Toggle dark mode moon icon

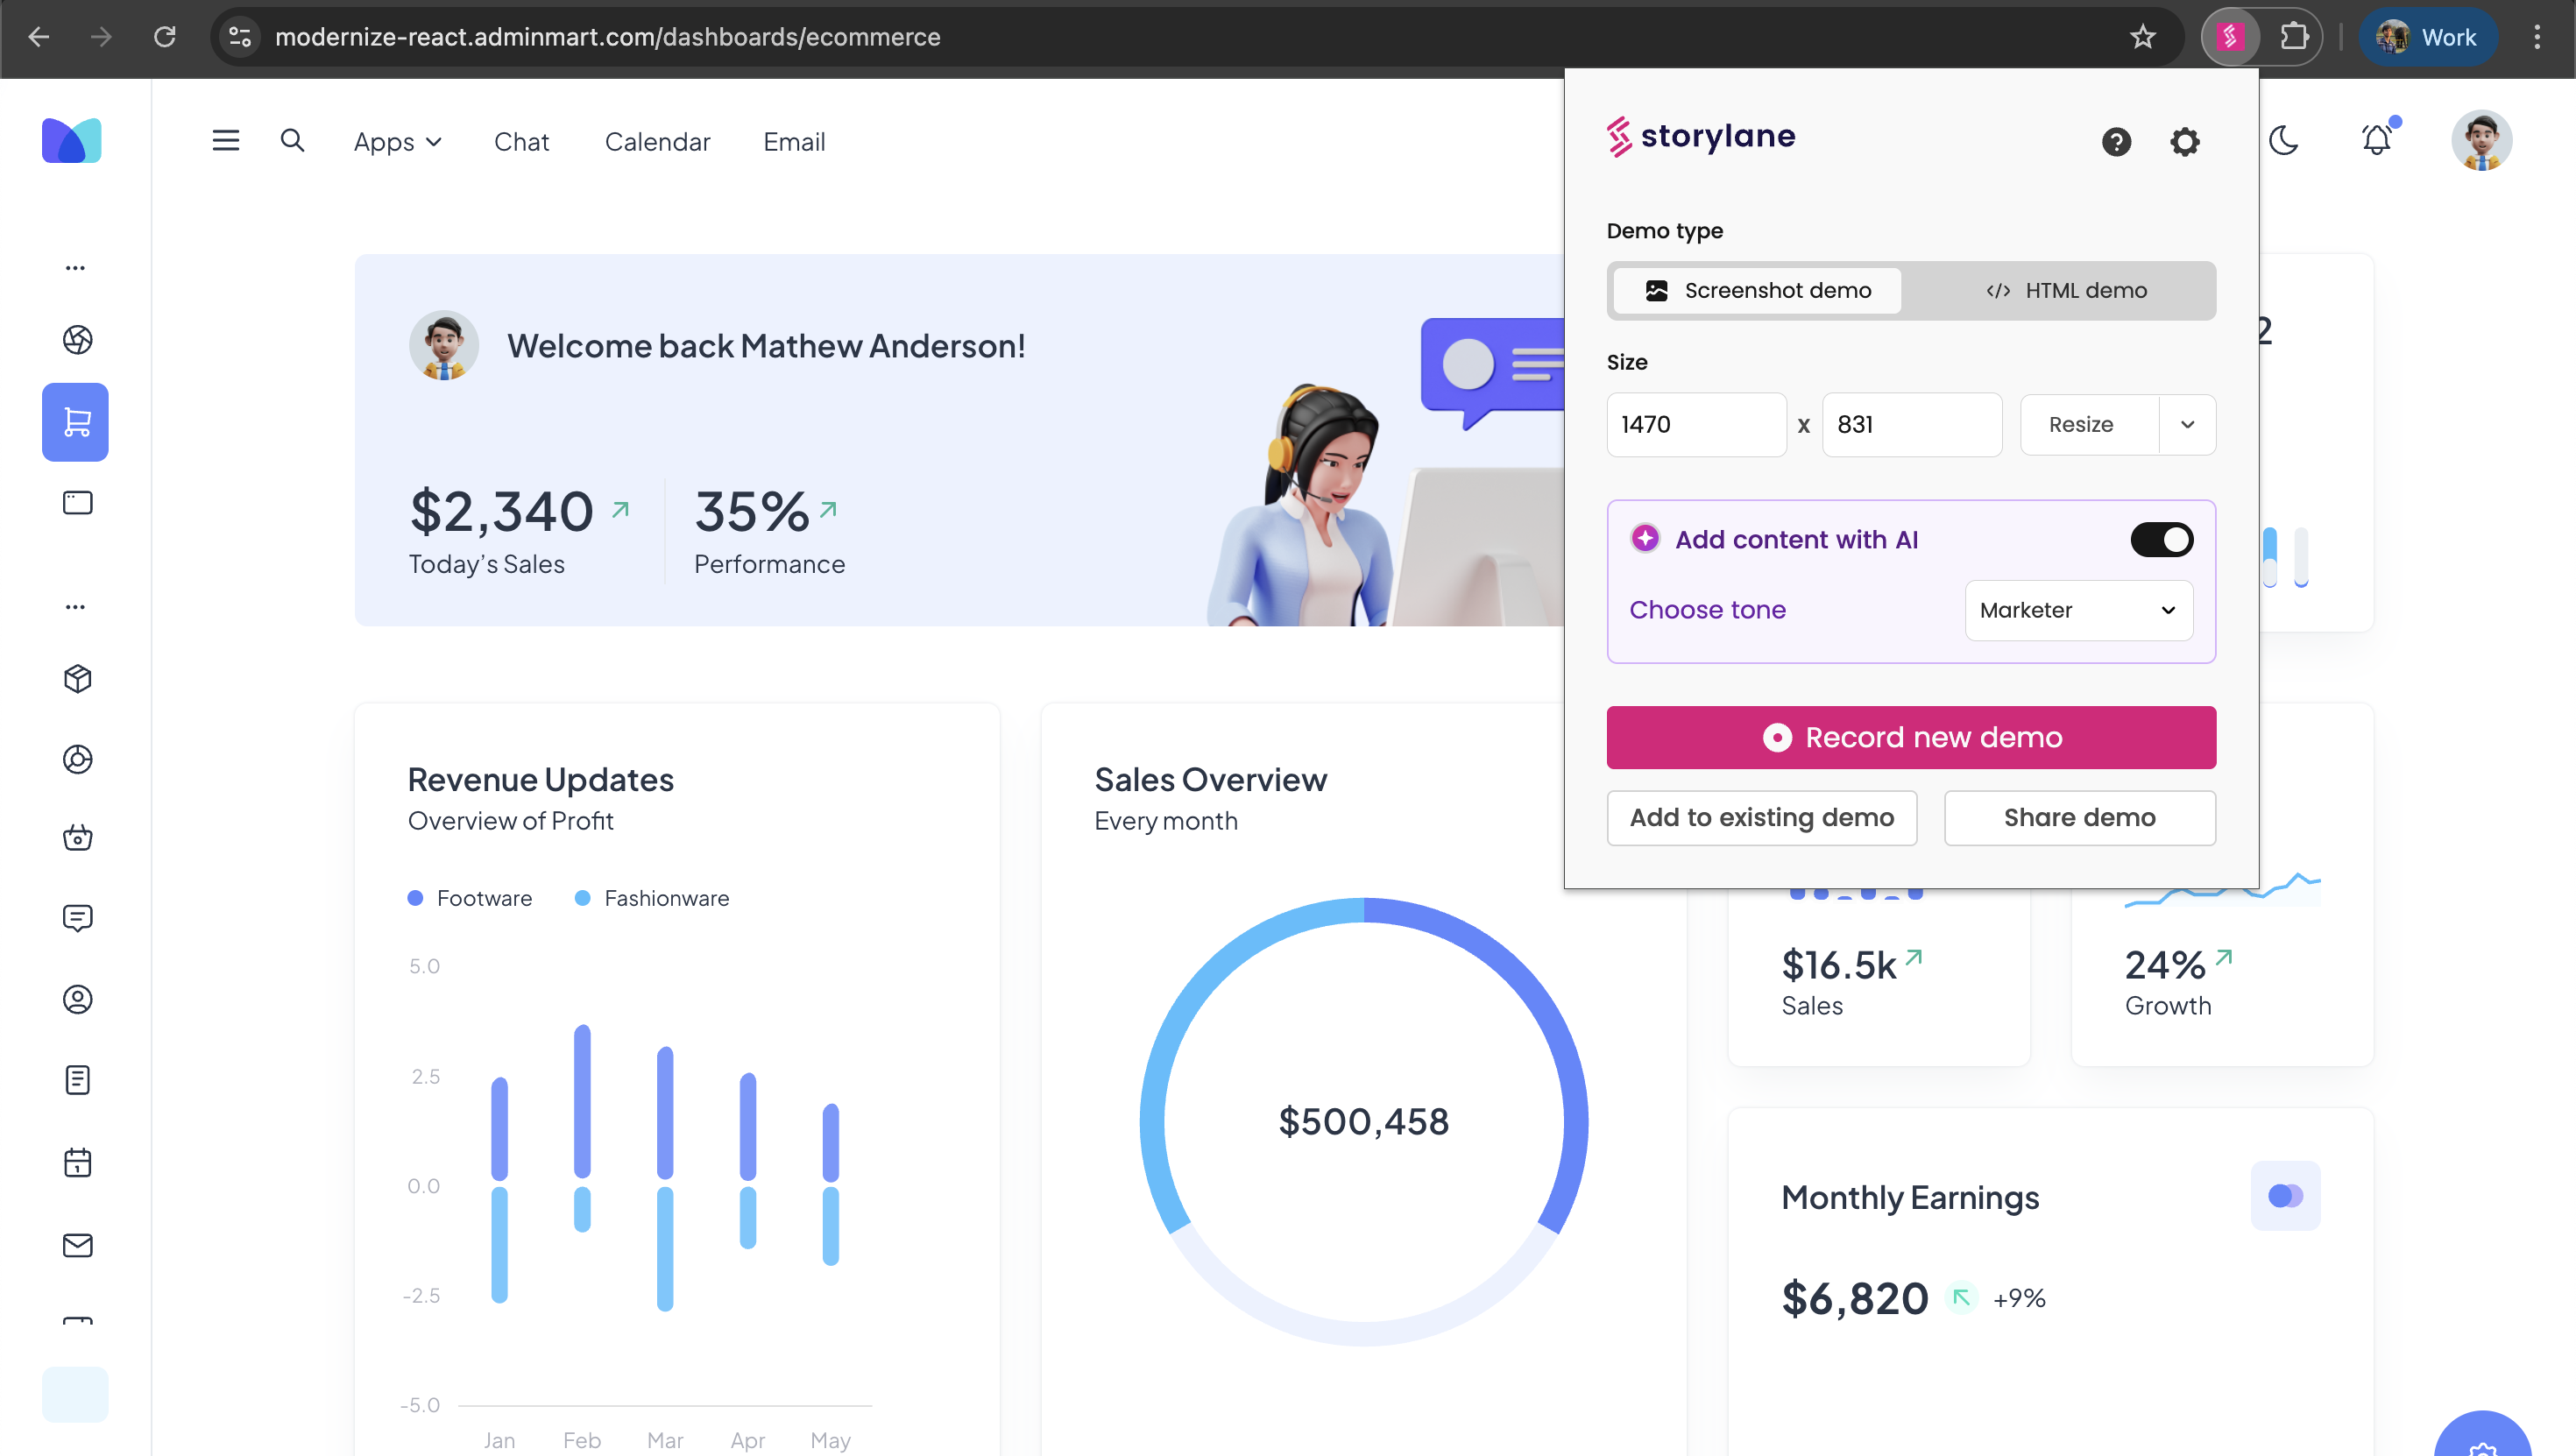click(x=2284, y=140)
